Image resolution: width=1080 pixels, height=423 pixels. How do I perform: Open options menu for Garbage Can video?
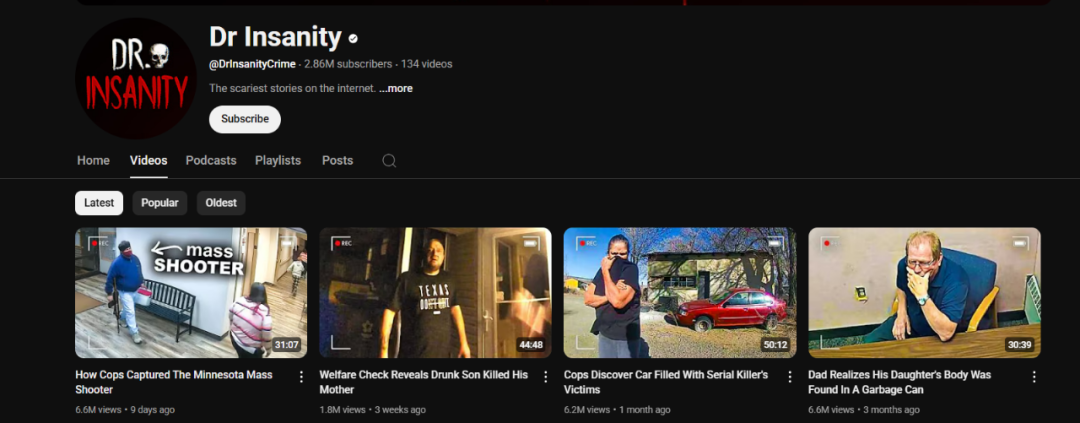(1034, 377)
